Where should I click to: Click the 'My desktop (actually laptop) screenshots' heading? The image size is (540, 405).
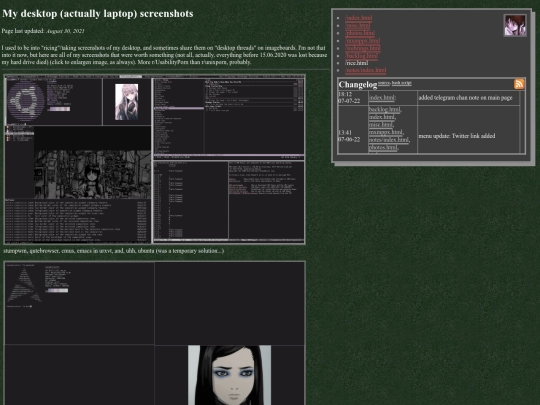coord(97,13)
